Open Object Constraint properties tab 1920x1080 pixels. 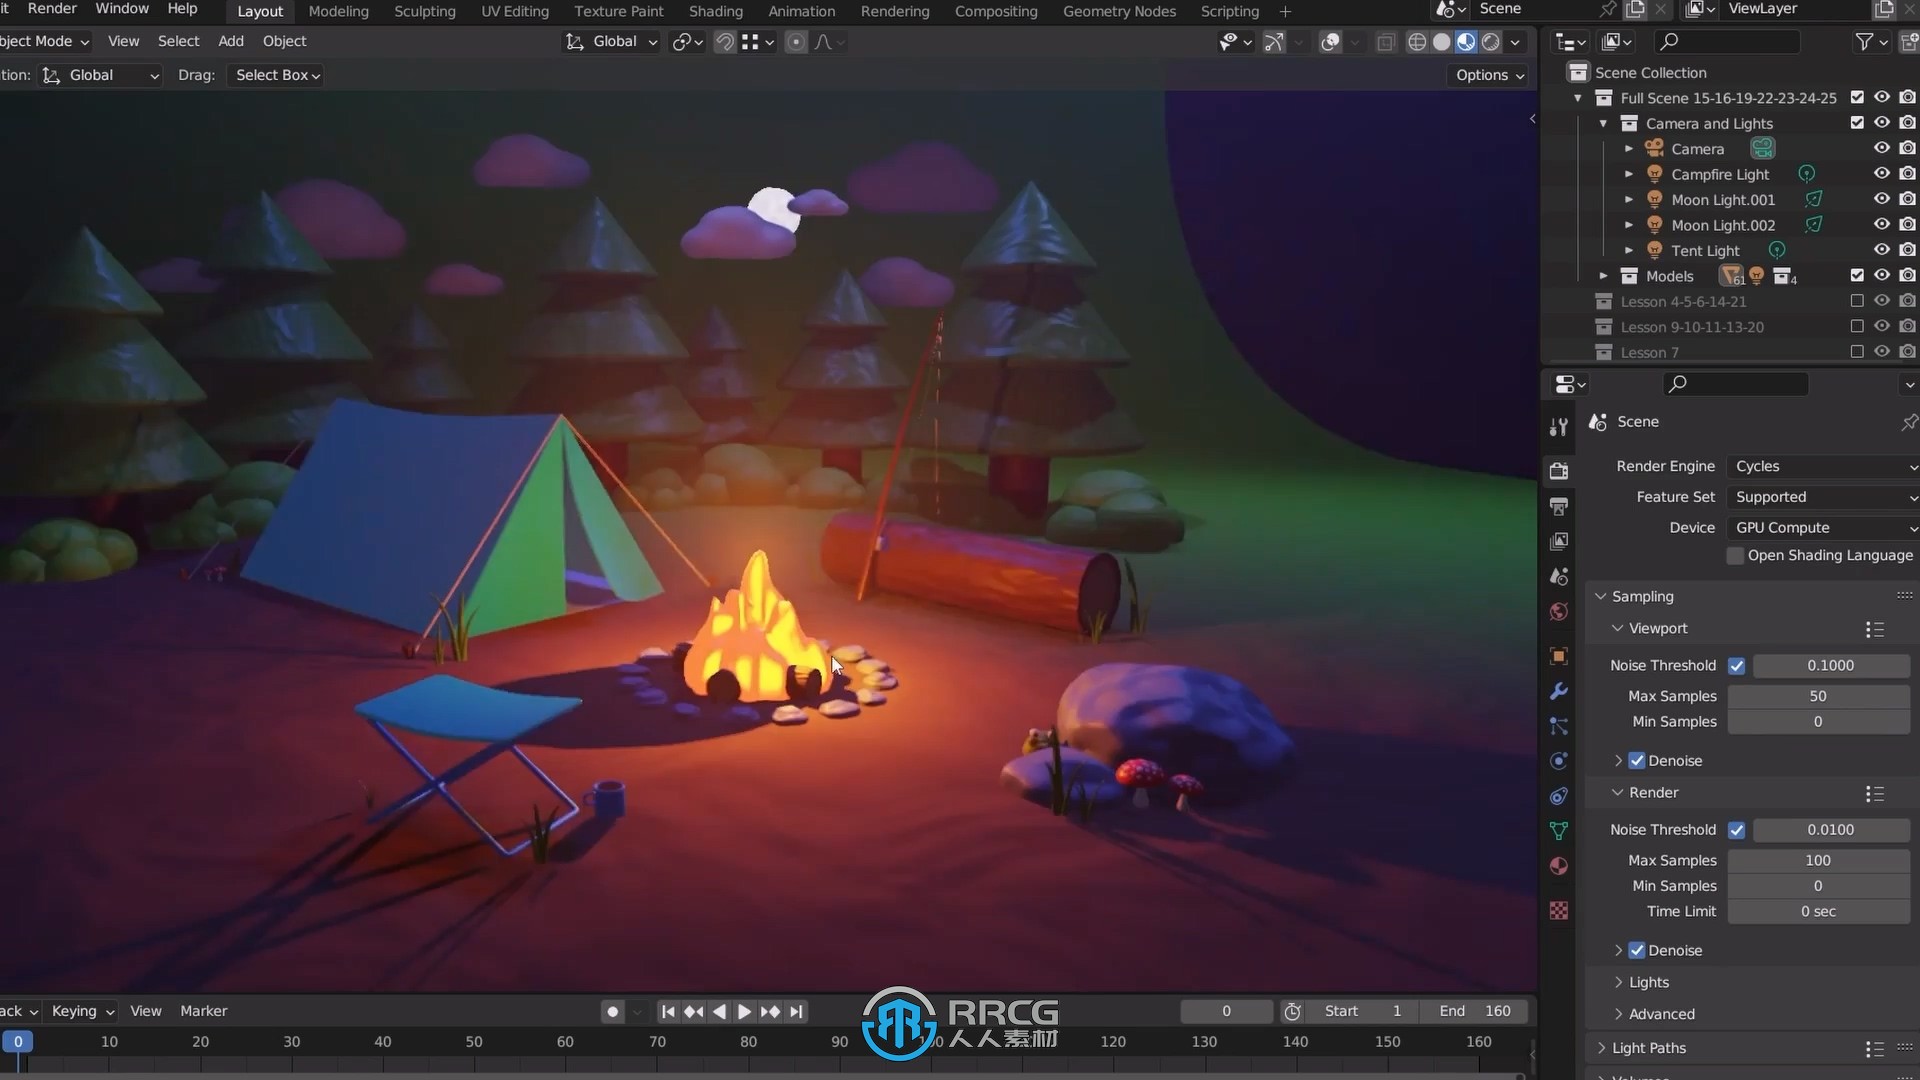tap(1558, 796)
